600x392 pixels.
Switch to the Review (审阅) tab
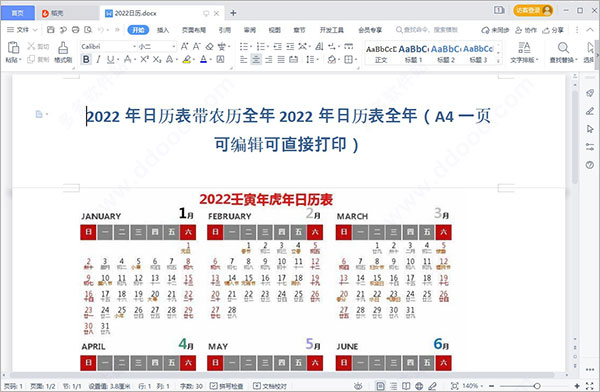pyautogui.click(x=249, y=30)
